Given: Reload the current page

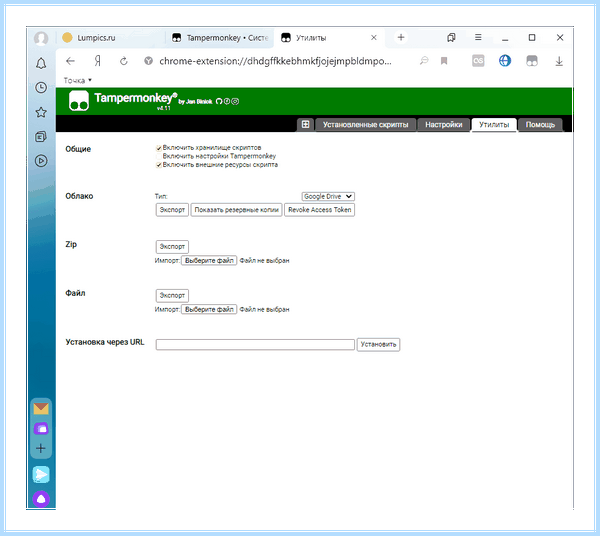Looking at the screenshot, I should coord(124,61).
